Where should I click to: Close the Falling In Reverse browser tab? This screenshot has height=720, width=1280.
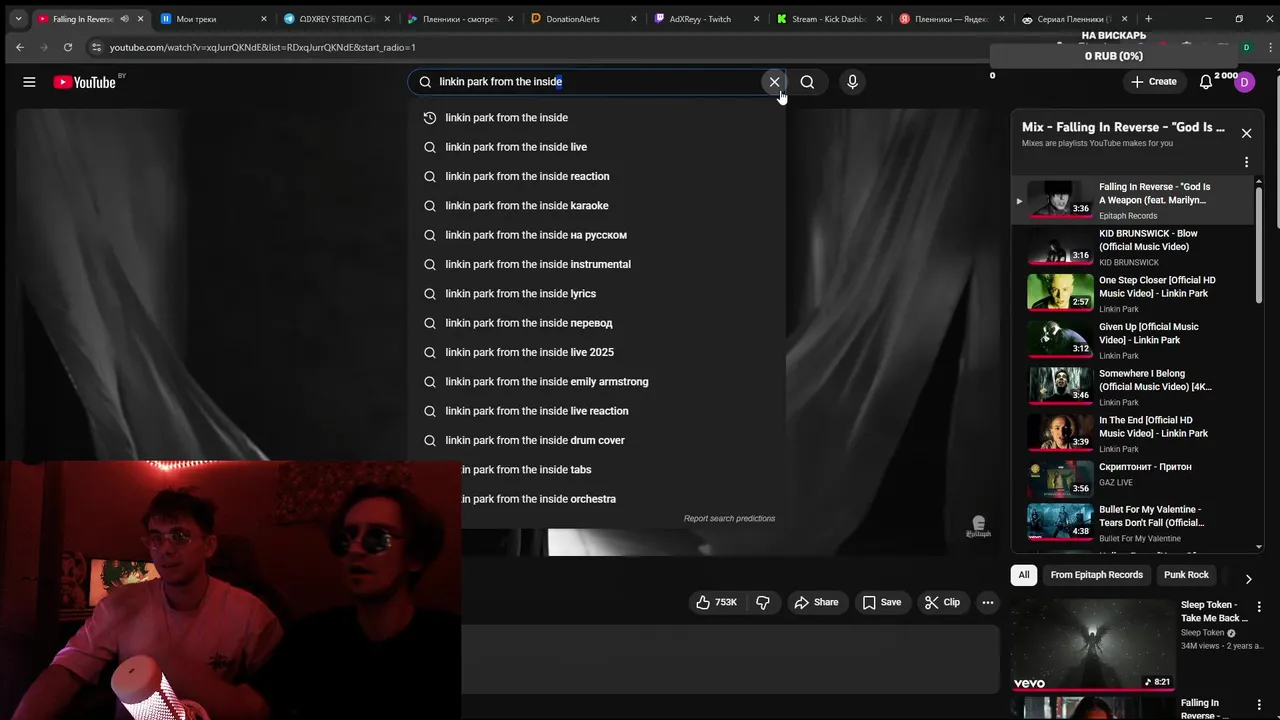[141, 19]
